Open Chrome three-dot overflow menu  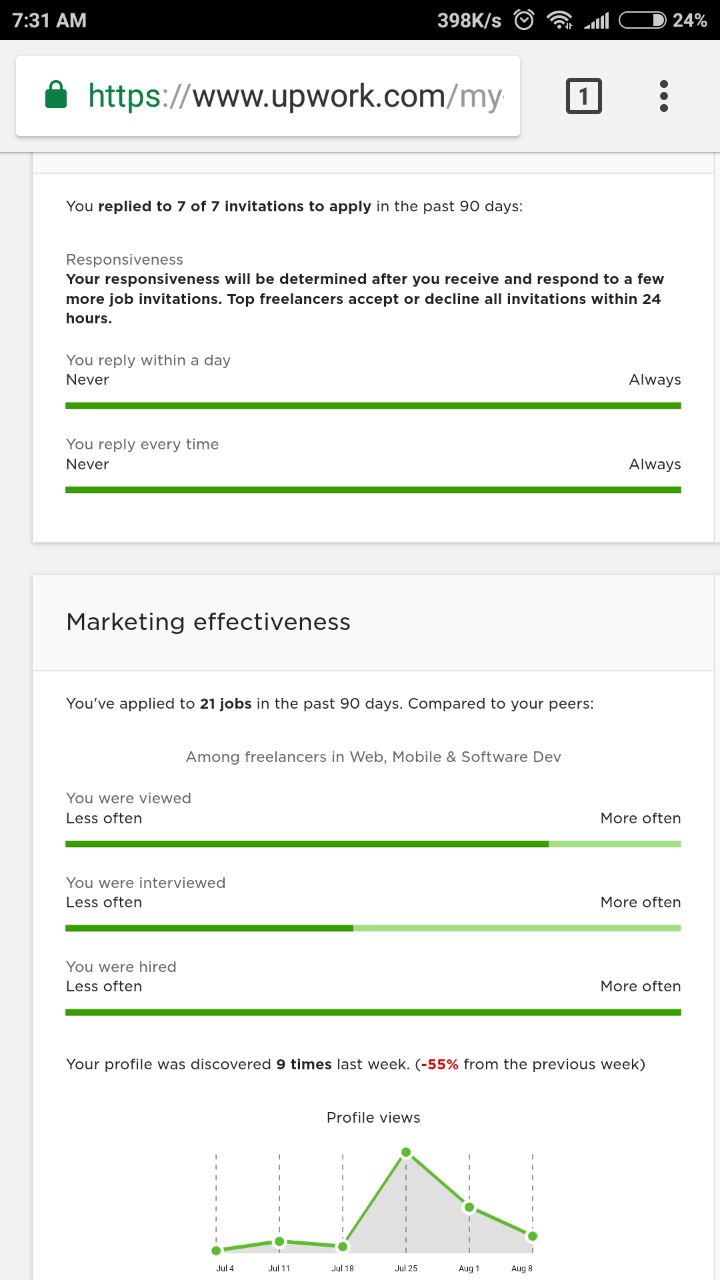[x=663, y=96]
